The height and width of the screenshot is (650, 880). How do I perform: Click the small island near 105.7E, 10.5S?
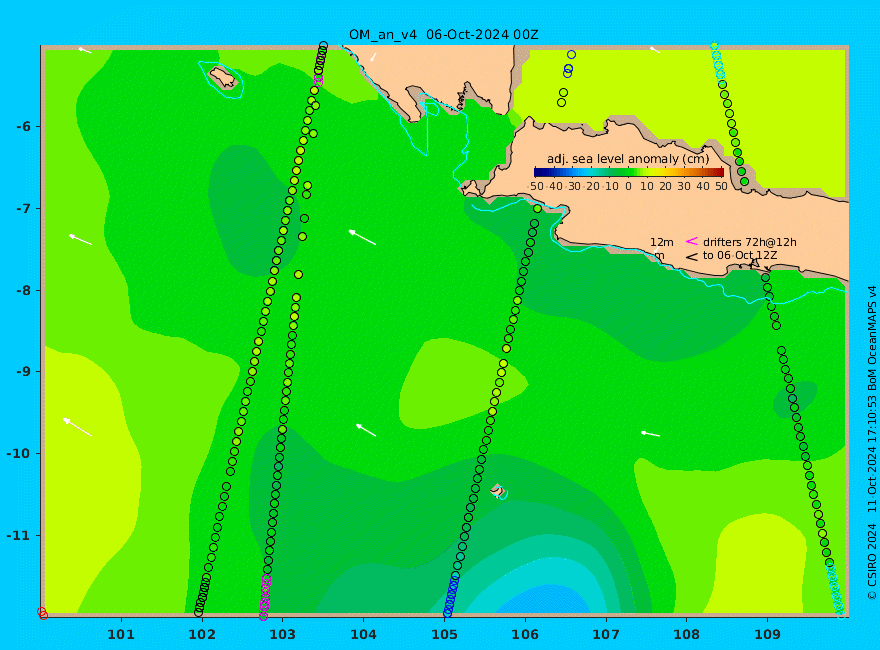[x=497, y=490]
